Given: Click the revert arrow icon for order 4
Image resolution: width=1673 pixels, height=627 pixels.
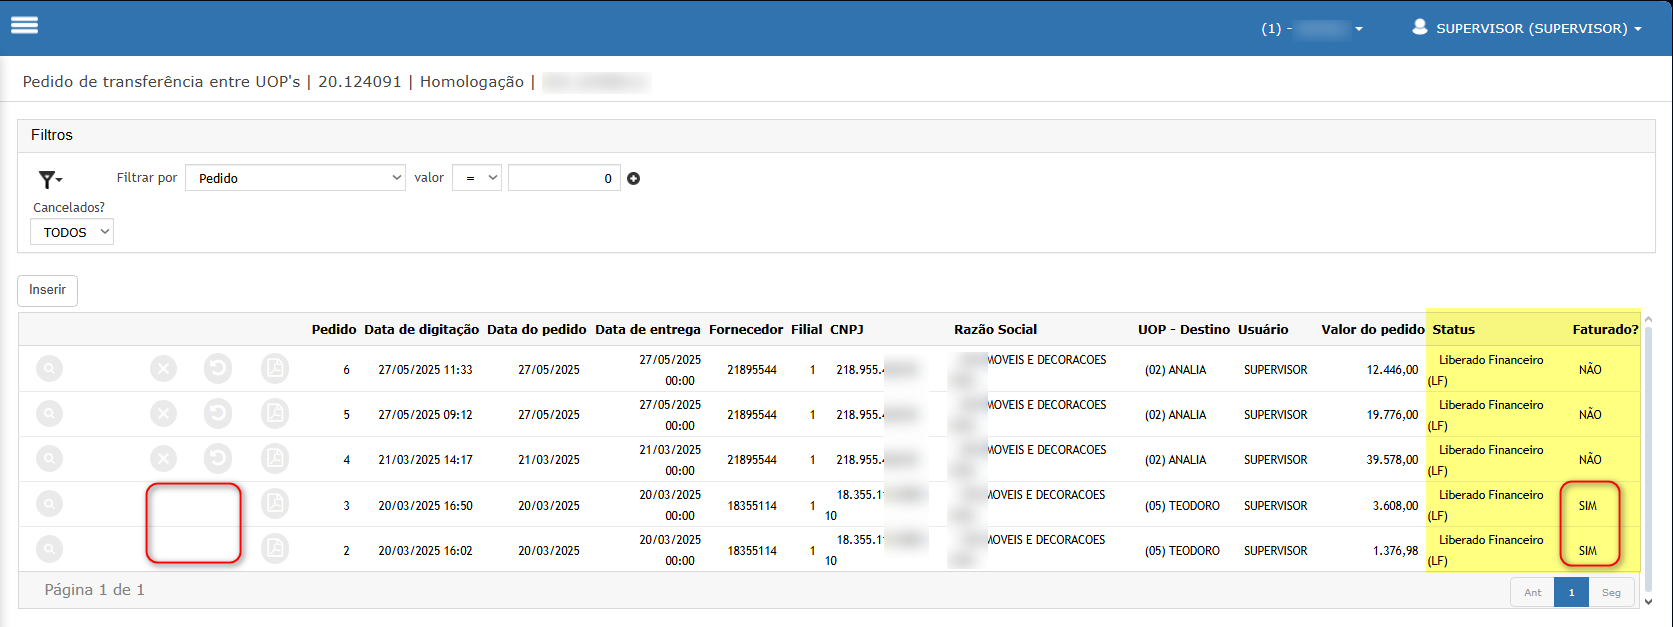Looking at the screenshot, I should 218,459.
